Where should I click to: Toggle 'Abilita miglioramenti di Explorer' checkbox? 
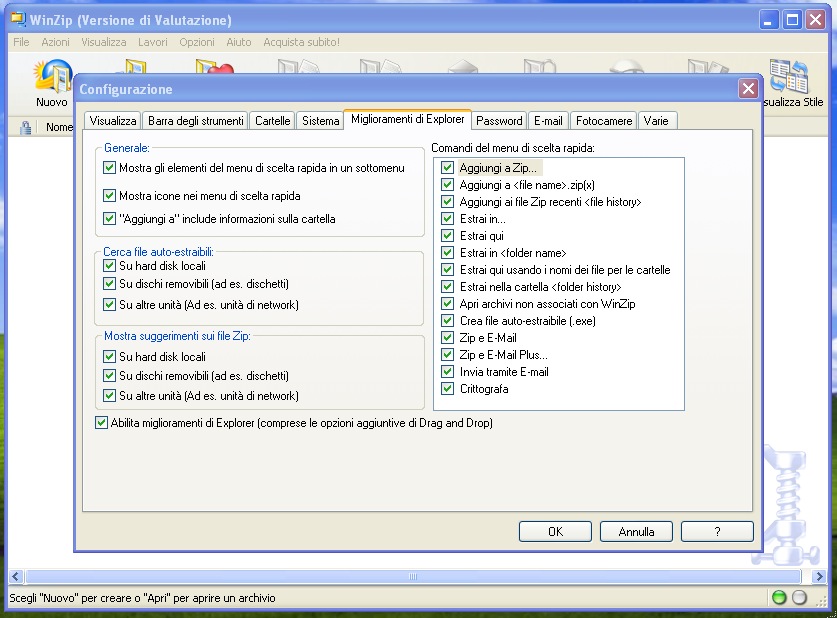(101, 423)
